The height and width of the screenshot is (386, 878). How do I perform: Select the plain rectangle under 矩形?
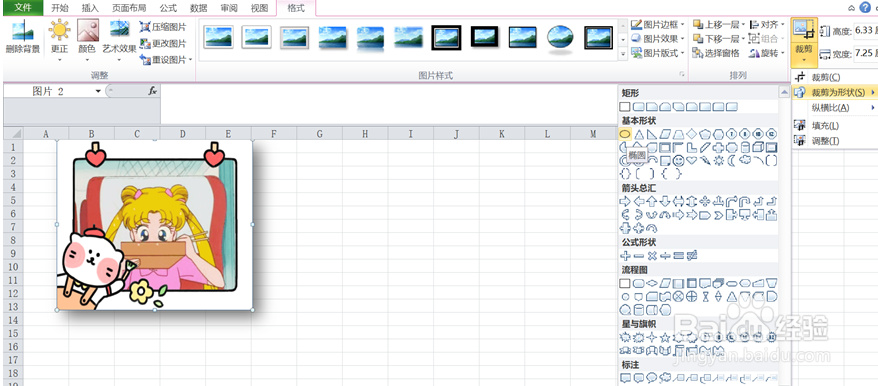(625, 106)
